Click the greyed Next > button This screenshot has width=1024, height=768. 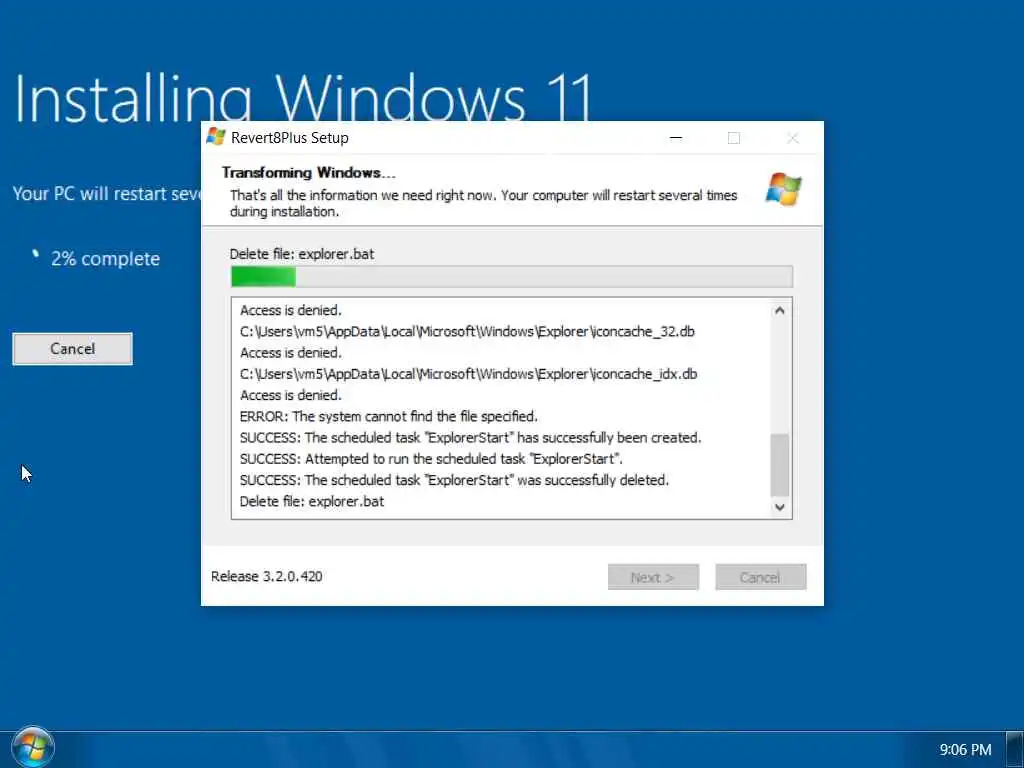click(653, 577)
